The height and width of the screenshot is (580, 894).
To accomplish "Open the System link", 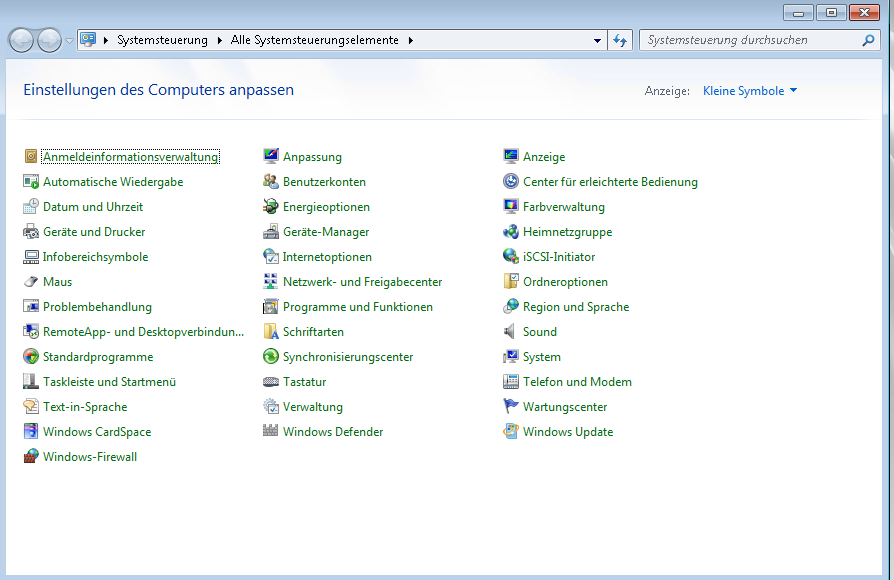I will pos(542,357).
